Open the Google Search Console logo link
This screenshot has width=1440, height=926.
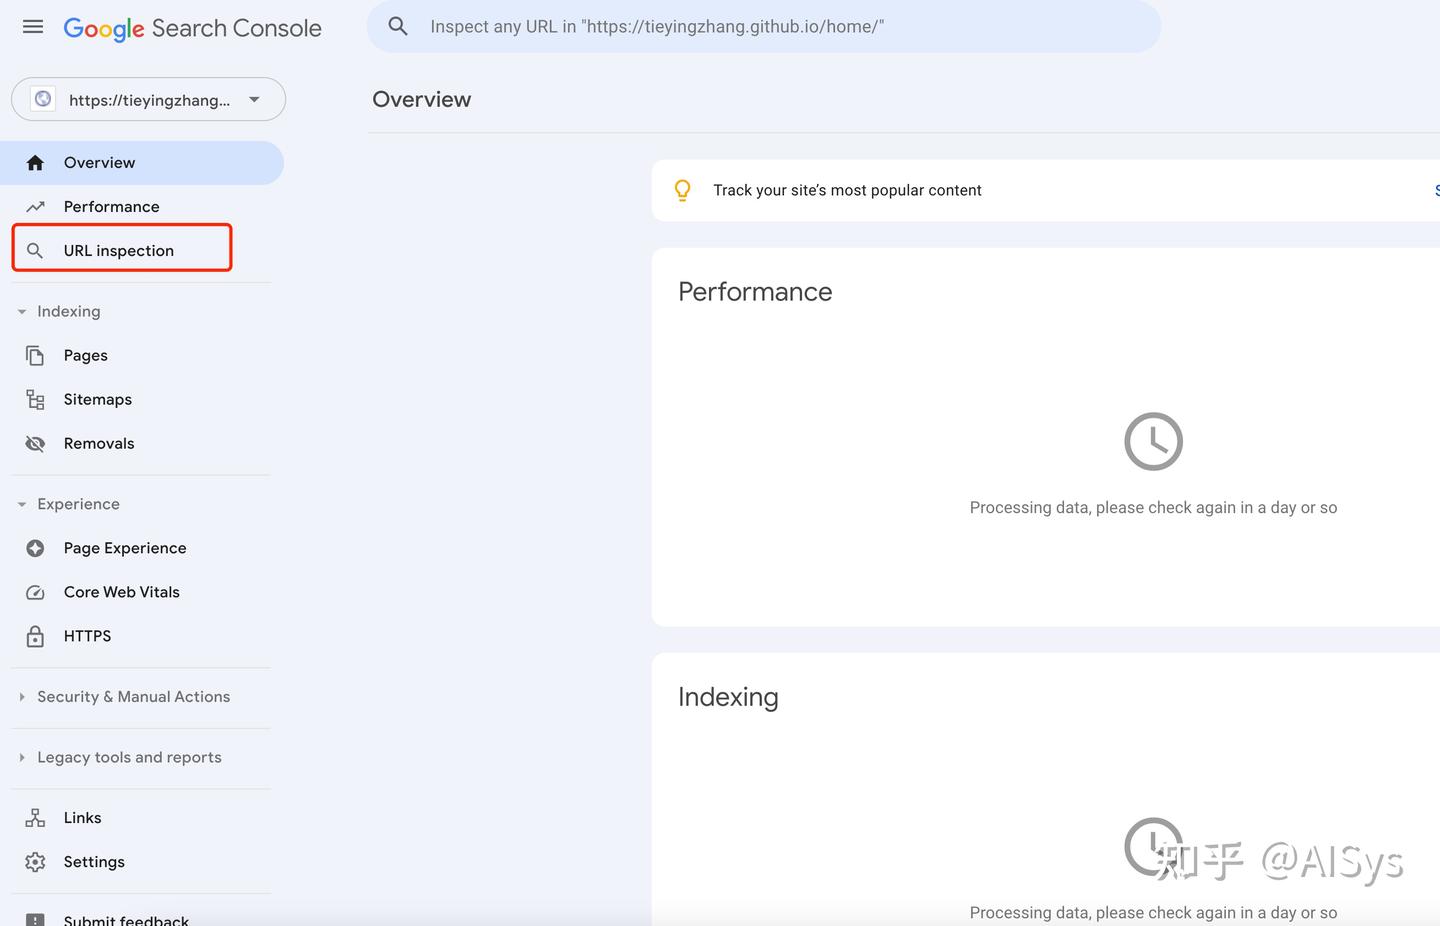(192, 27)
